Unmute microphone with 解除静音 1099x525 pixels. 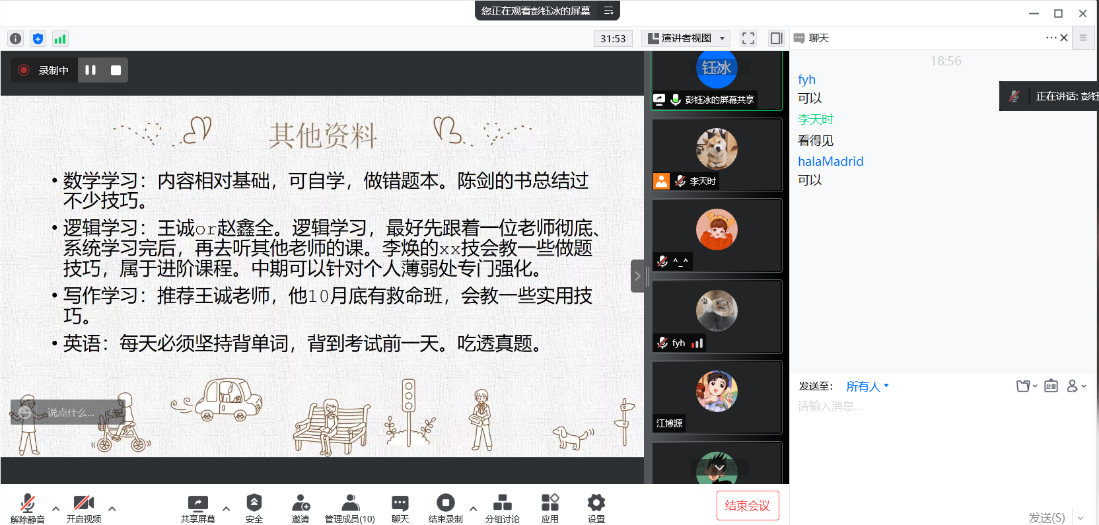(x=28, y=507)
